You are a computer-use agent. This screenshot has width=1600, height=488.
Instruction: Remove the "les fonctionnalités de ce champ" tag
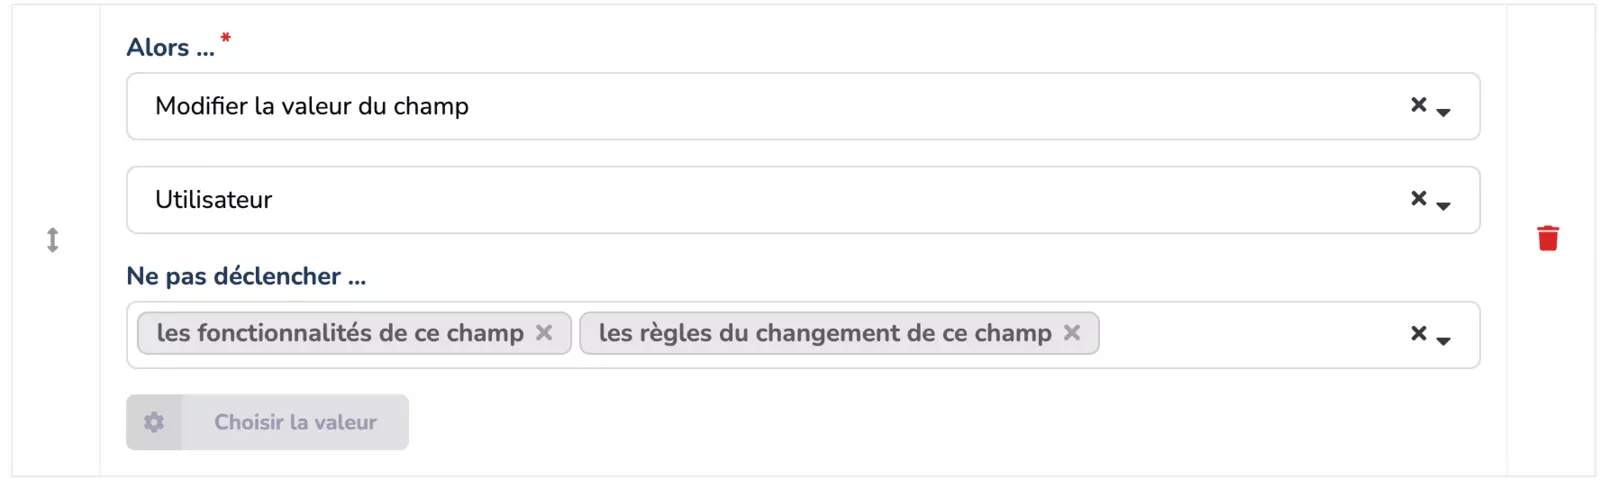(544, 333)
